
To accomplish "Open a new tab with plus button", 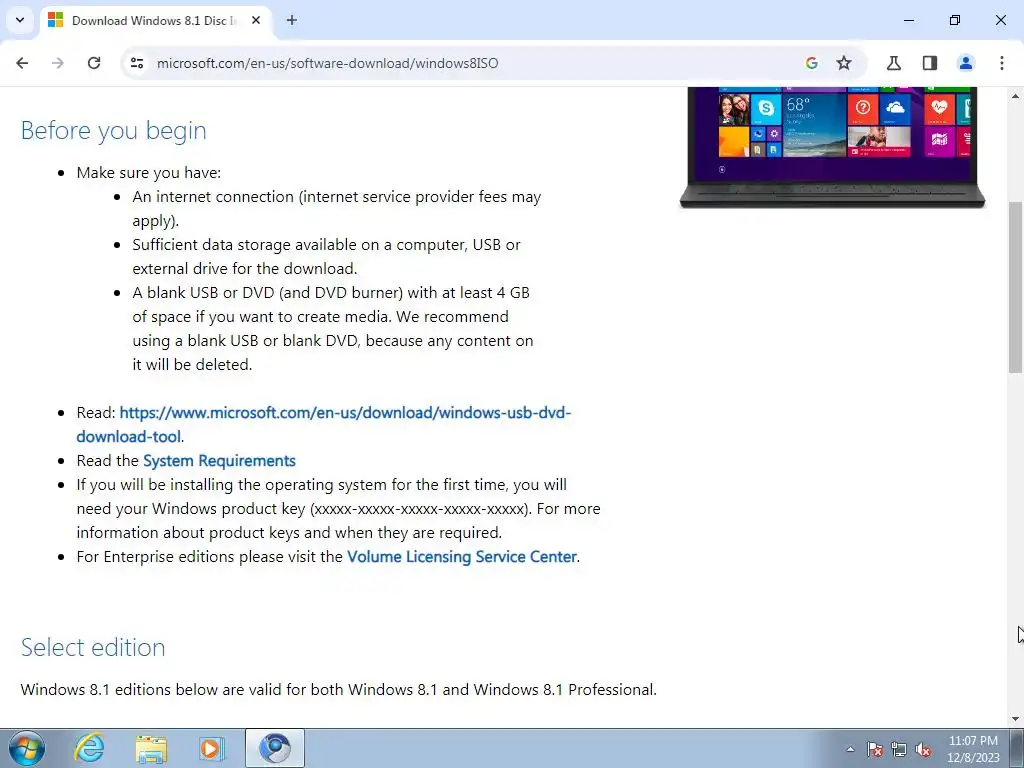I will [x=292, y=20].
